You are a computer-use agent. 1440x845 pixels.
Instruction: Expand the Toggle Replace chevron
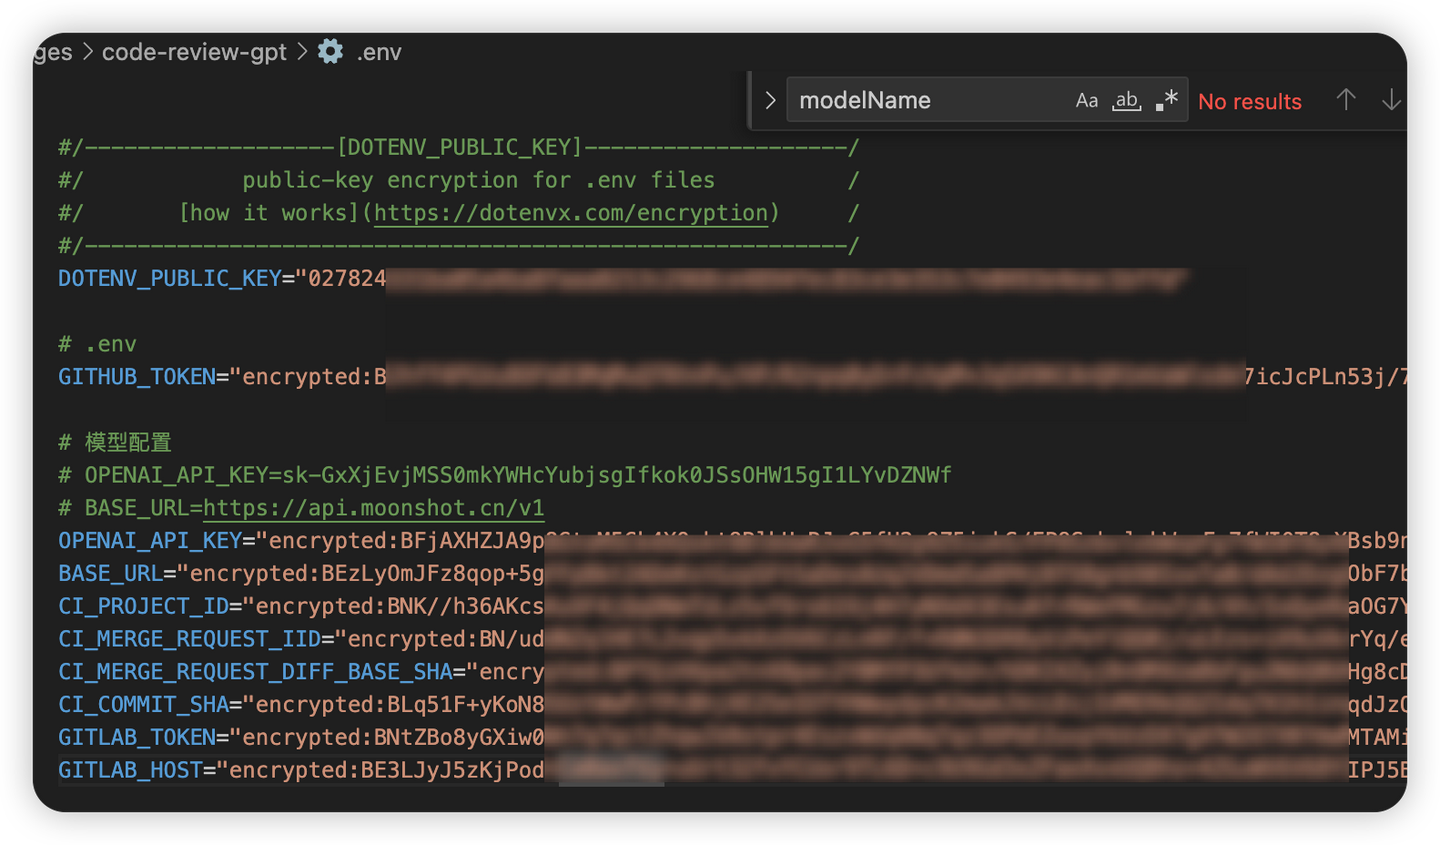pyautogui.click(x=770, y=100)
